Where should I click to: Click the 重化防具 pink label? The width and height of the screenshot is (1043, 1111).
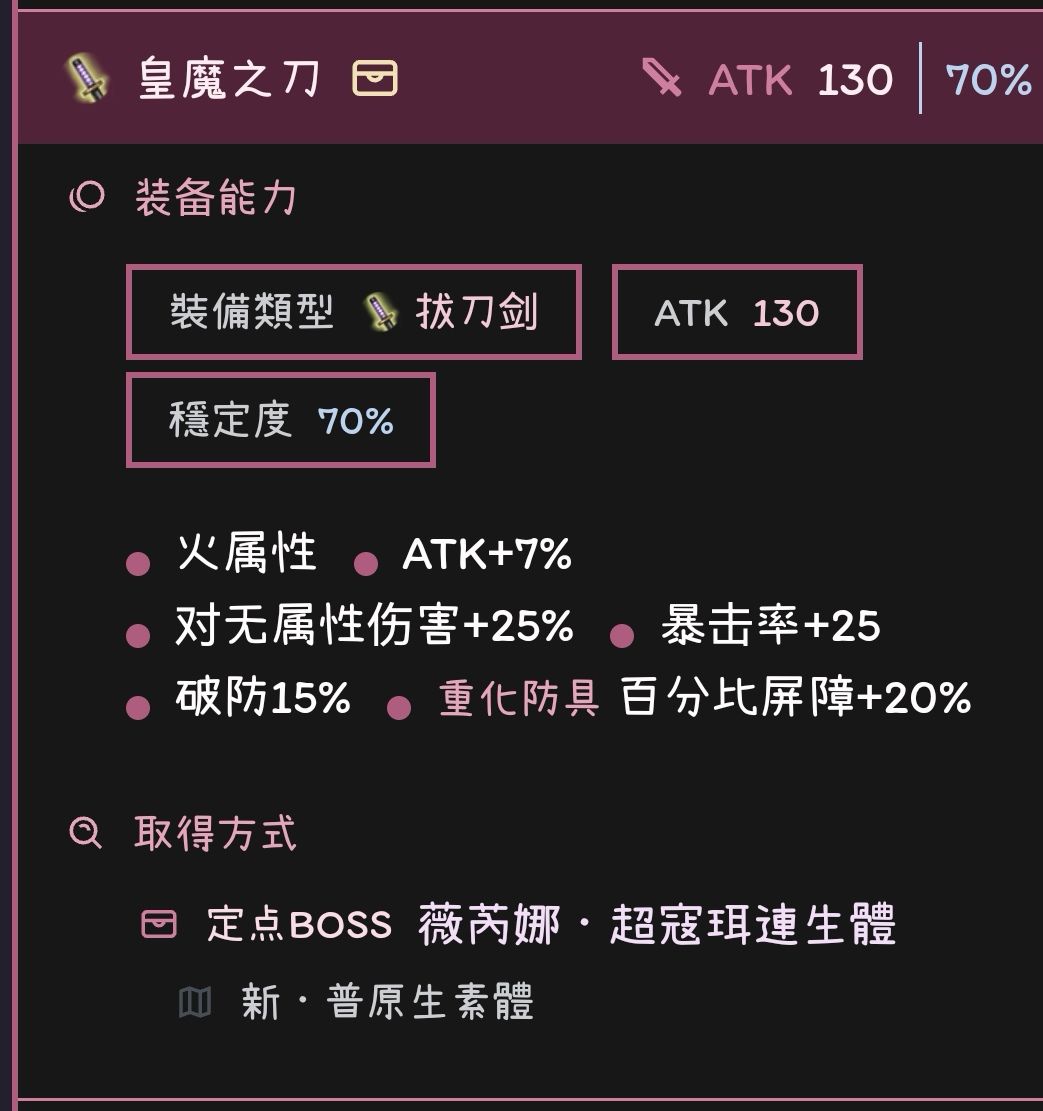pos(519,698)
